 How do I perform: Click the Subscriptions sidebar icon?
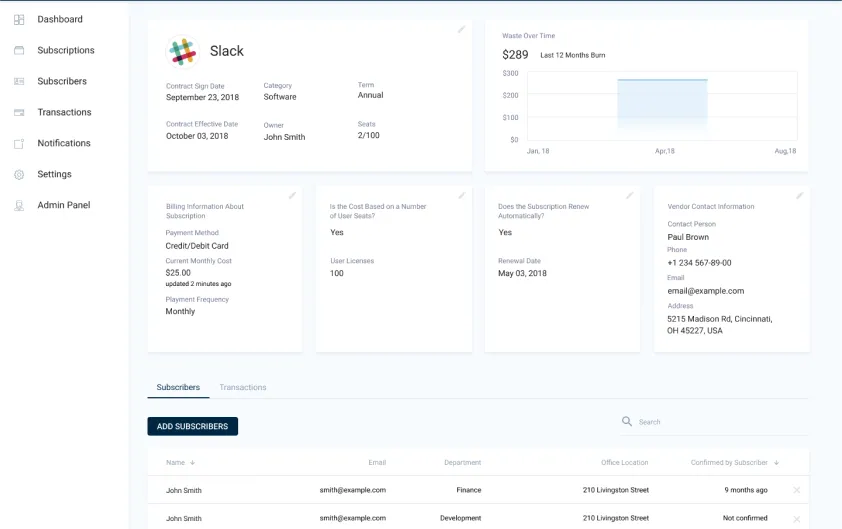pyautogui.click(x=19, y=50)
